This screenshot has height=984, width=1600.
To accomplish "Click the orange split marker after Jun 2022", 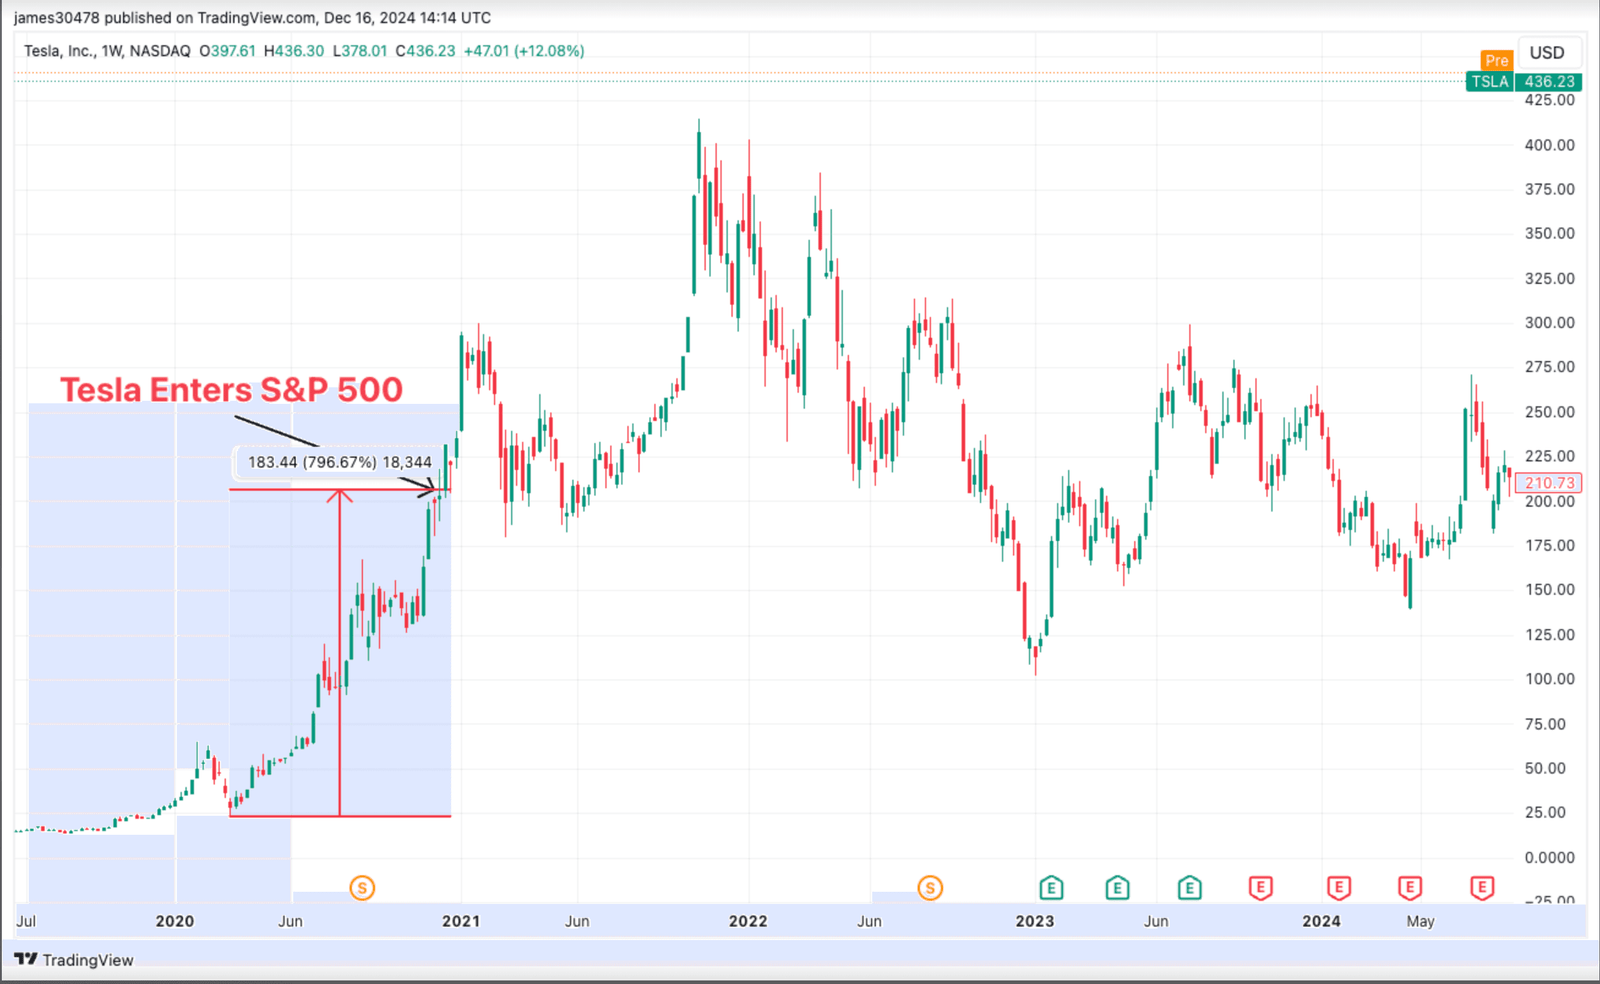I will click(930, 887).
